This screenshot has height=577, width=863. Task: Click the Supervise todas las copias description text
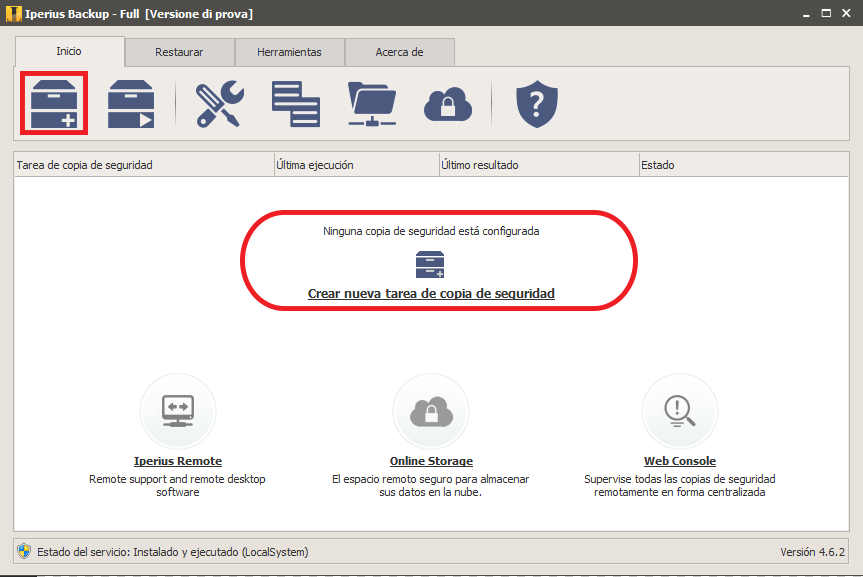coord(680,486)
